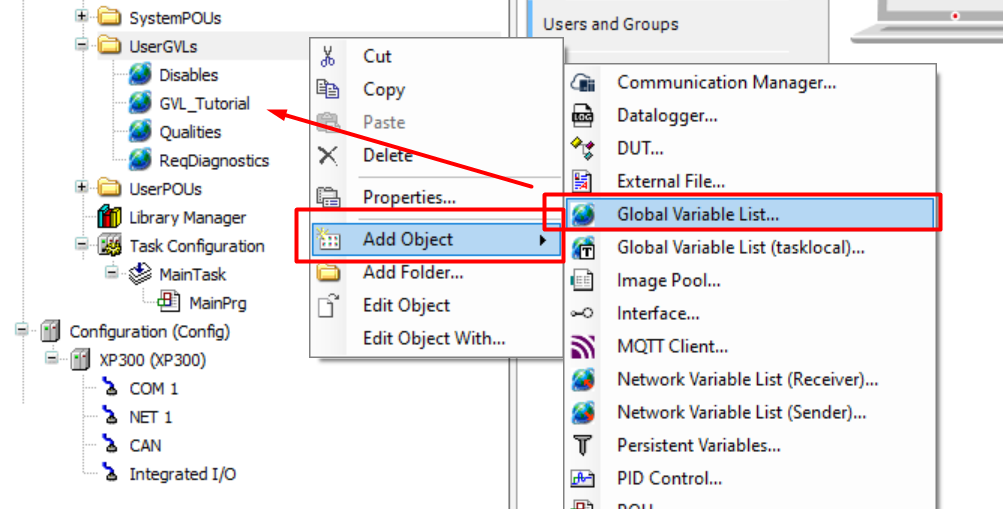The image size is (1003, 509).
Task: Collapse the UserGVLs folder
Action: (81, 46)
